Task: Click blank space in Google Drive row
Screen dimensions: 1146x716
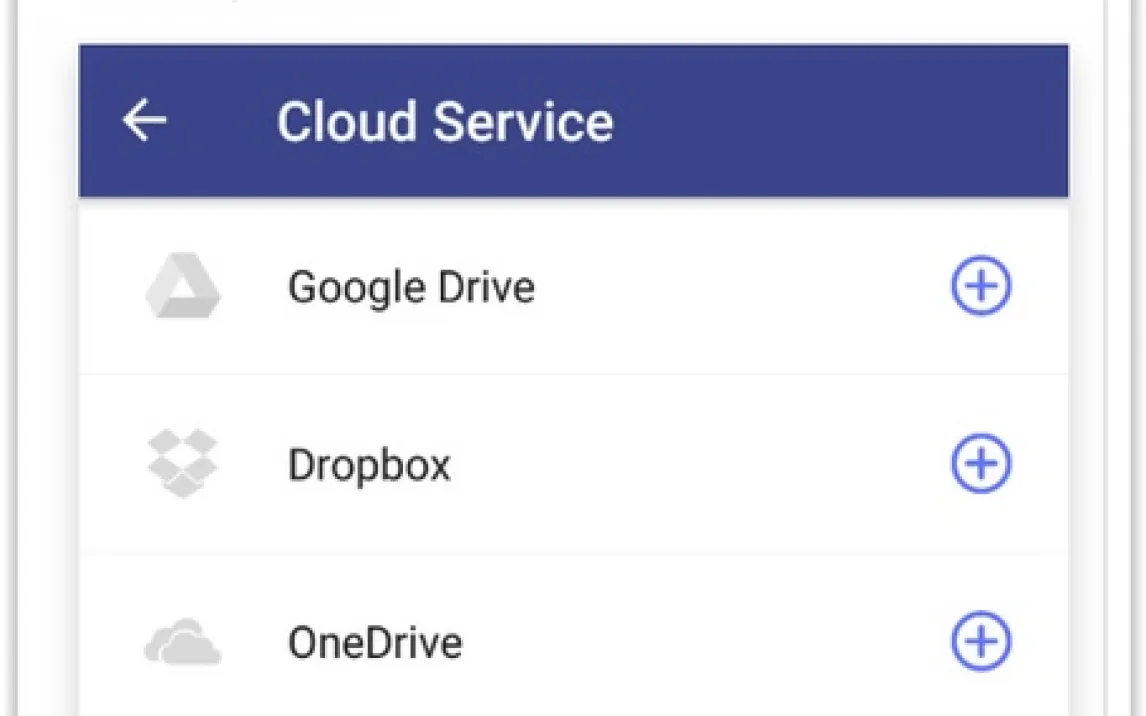Action: pos(740,287)
